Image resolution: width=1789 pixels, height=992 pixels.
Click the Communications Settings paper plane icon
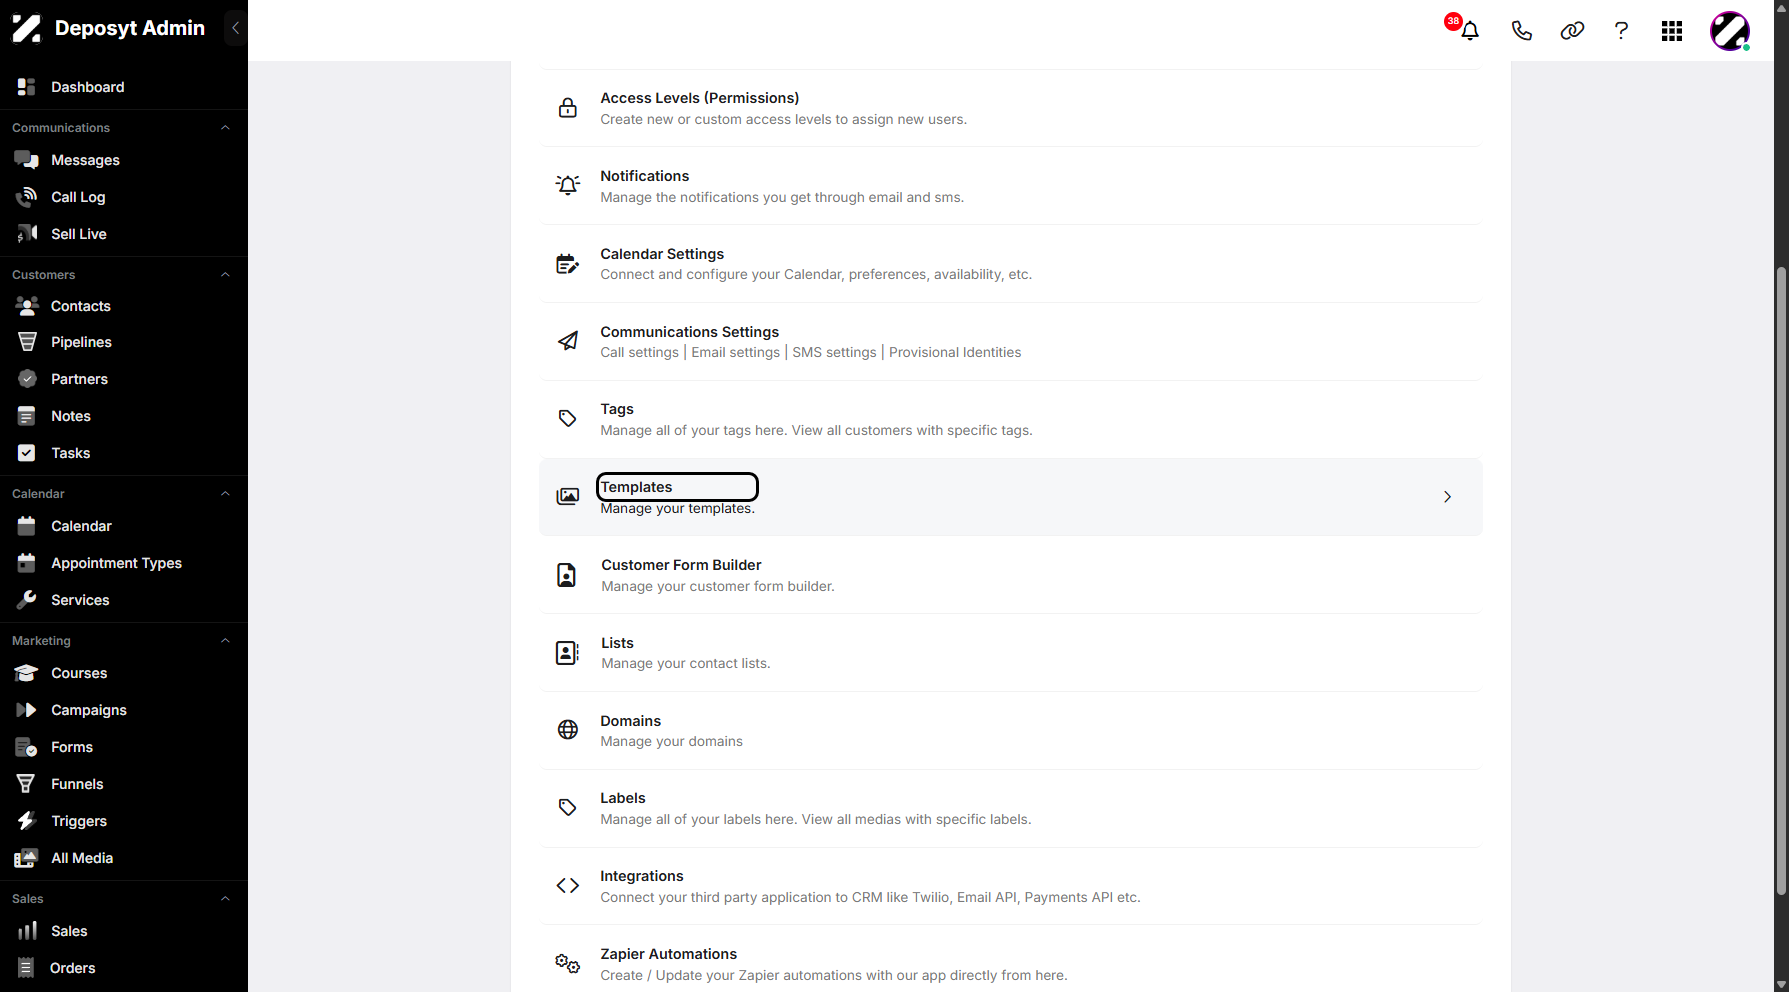tap(568, 341)
